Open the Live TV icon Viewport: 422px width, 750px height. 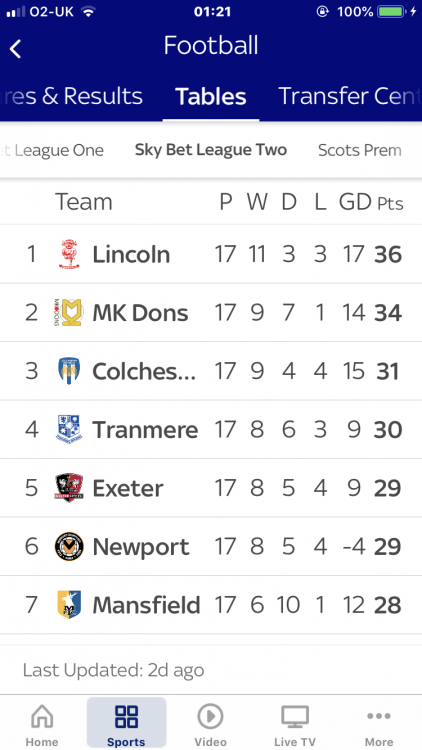pos(295,717)
